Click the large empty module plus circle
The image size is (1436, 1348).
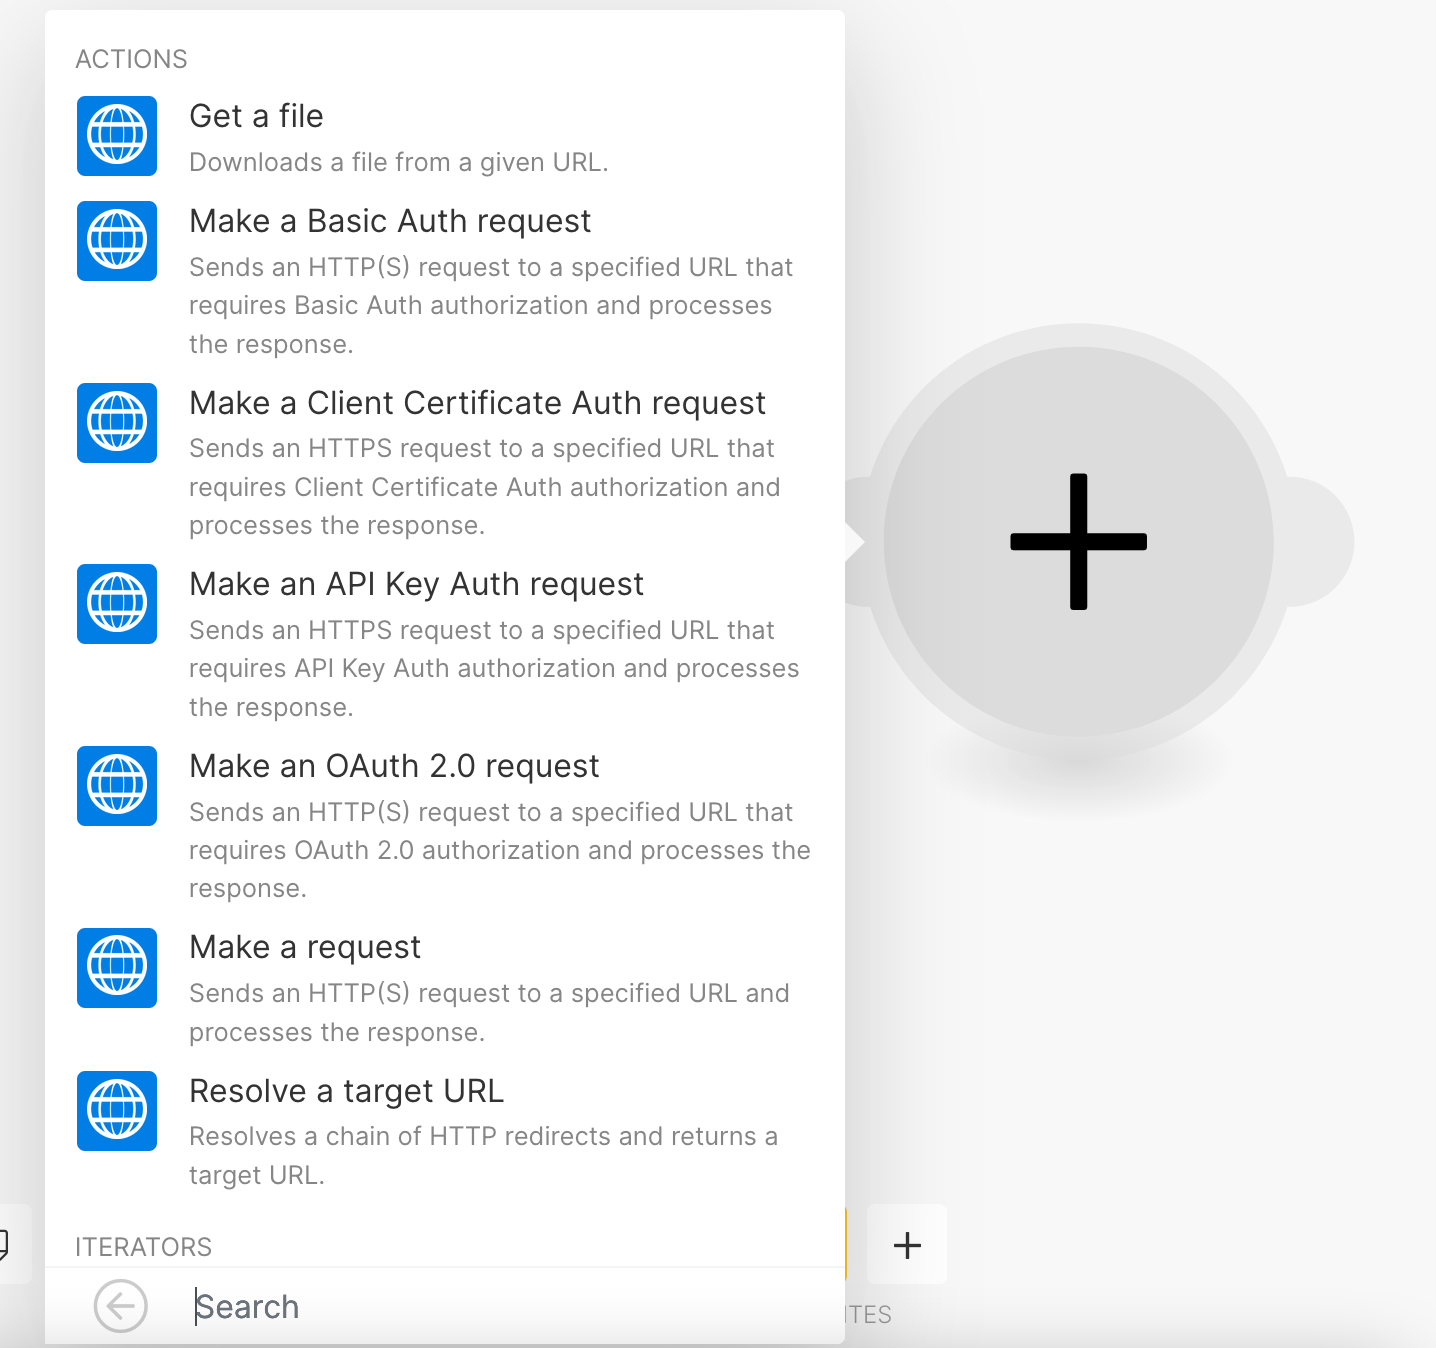coord(1077,542)
